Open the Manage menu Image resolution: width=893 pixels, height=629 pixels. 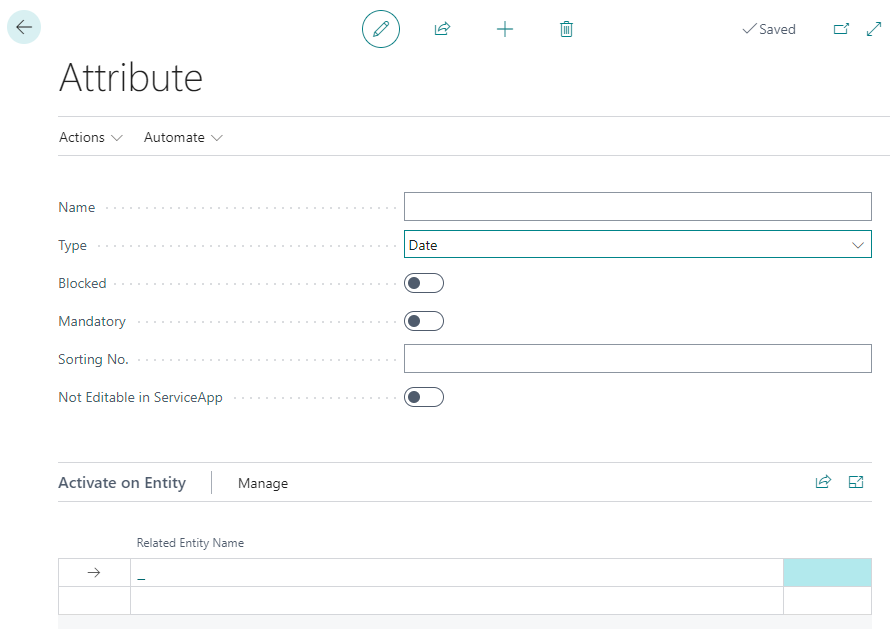(x=263, y=483)
